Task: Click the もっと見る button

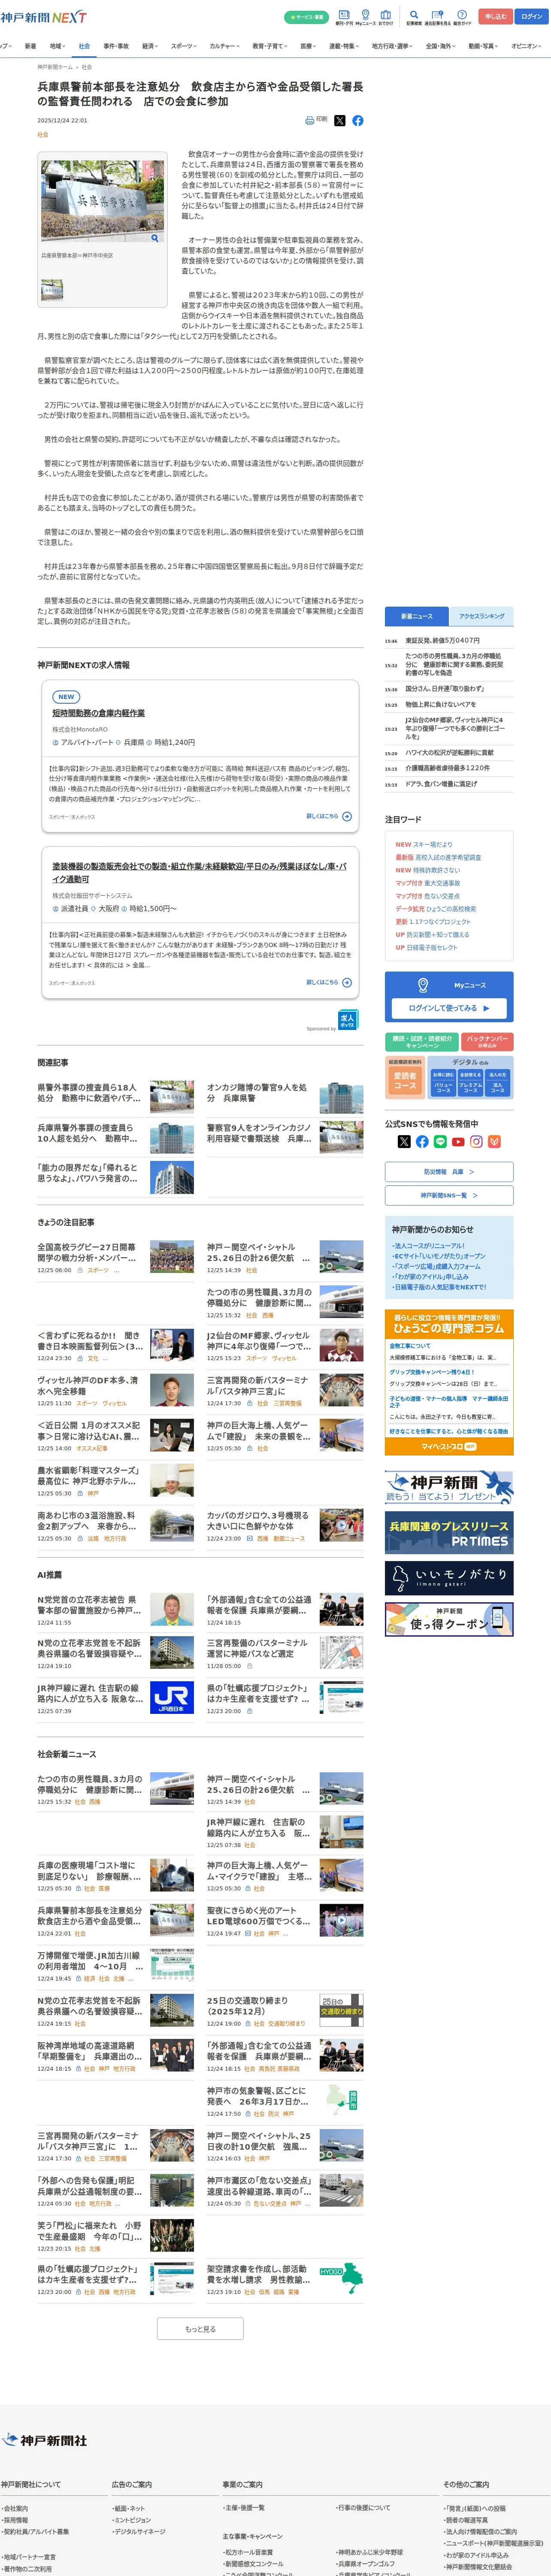Action: [200, 2329]
